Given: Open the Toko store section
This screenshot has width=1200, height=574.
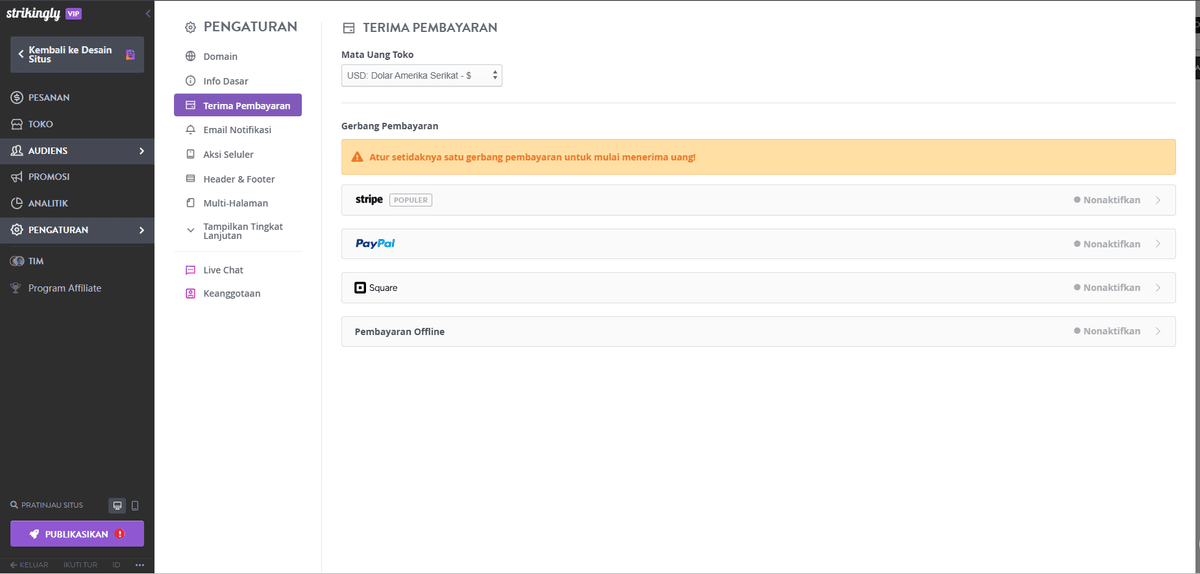Looking at the screenshot, I should coord(40,124).
